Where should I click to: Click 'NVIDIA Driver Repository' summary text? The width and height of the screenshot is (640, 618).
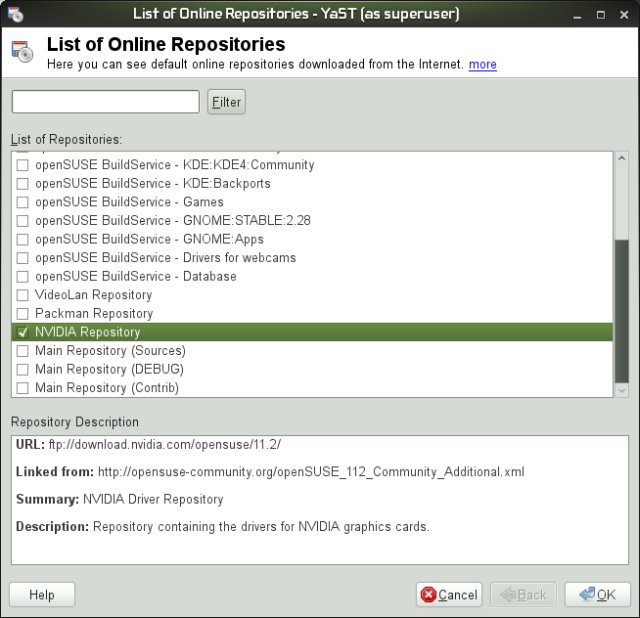153,499
